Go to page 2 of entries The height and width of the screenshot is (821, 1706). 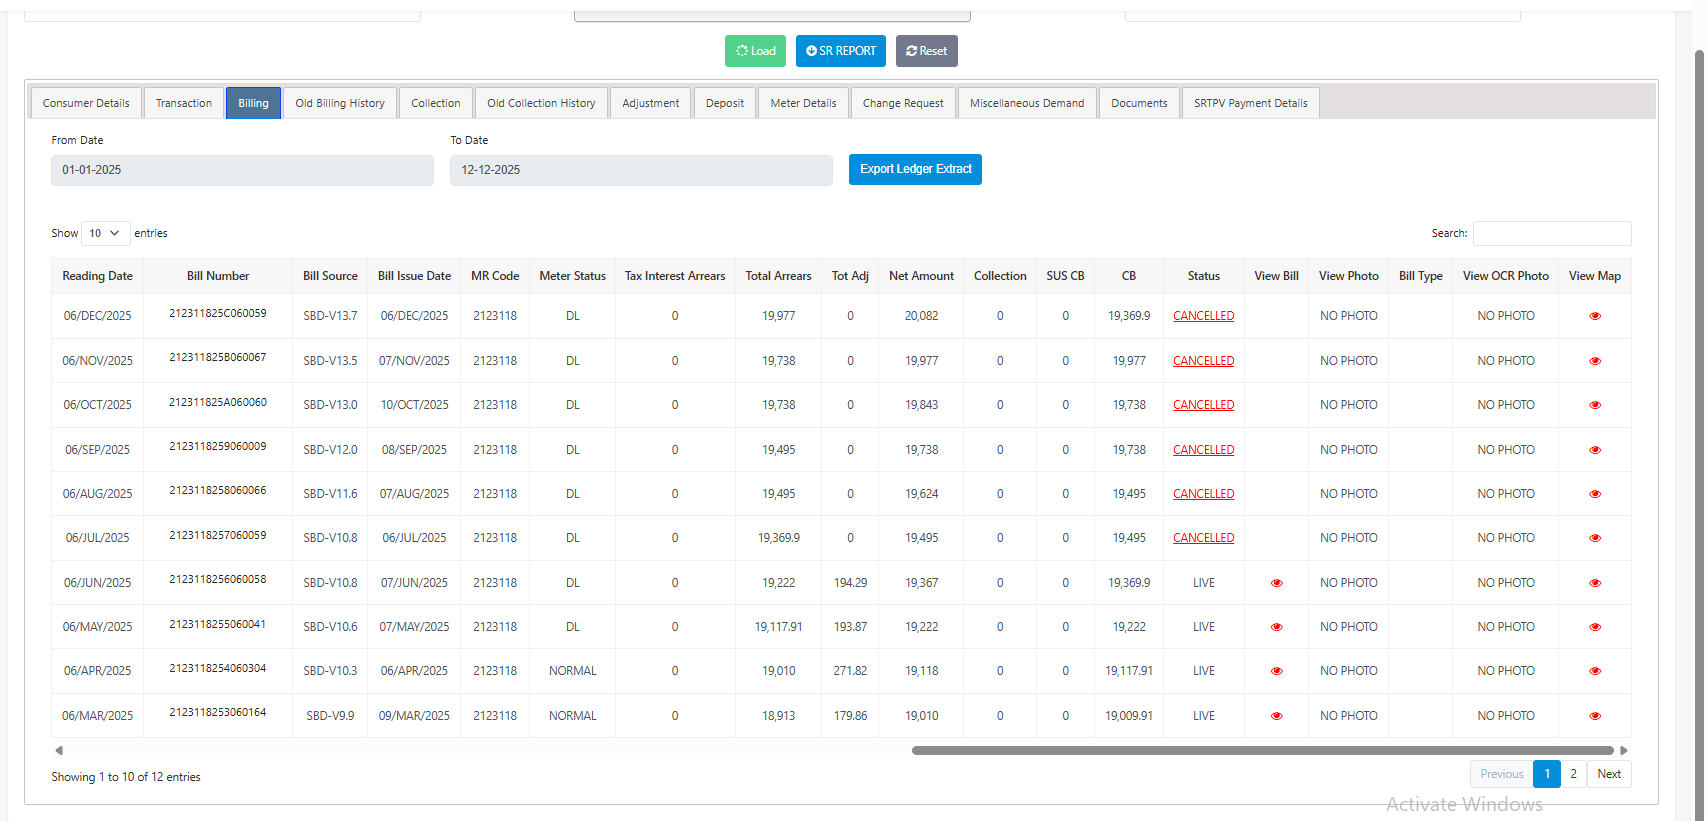pyautogui.click(x=1573, y=774)
